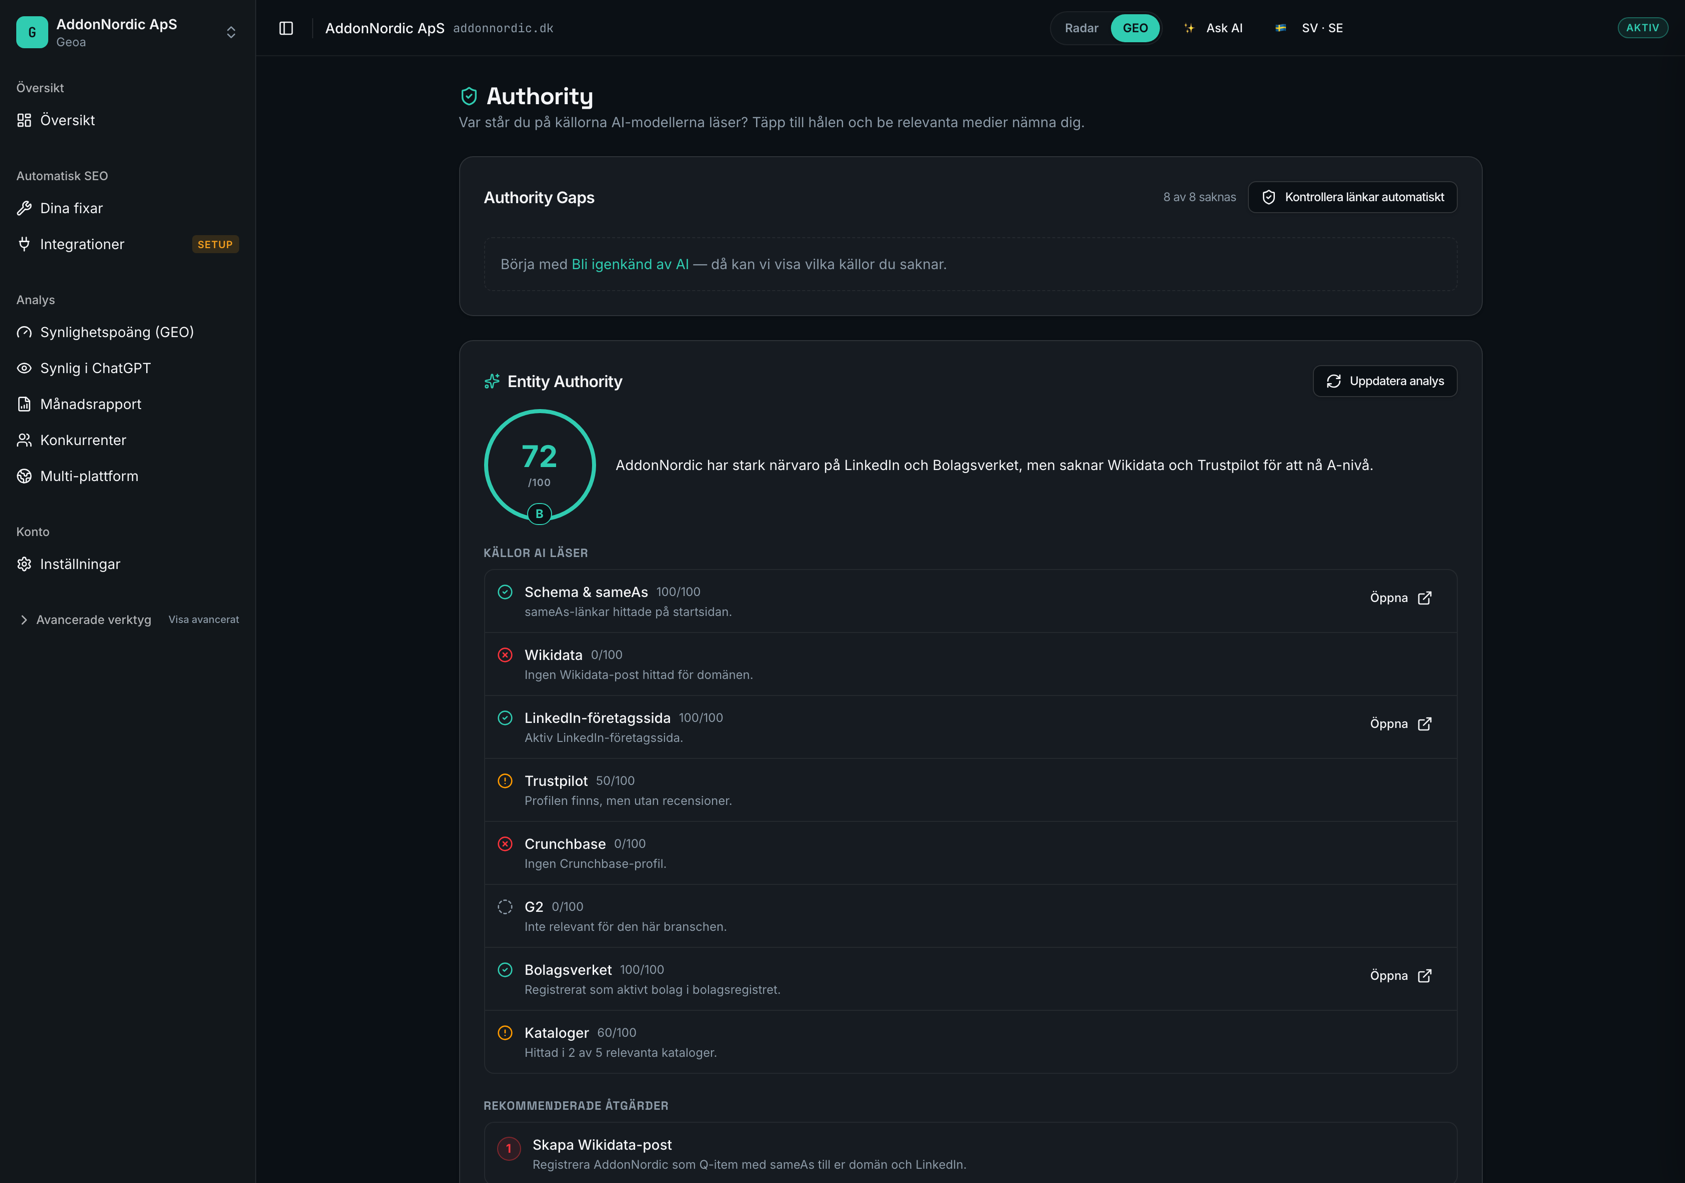The height and width of the screenshot is (1183, 1685).
Task: Click the 8 av 8 saknas text
Action: coord(1199,197)
